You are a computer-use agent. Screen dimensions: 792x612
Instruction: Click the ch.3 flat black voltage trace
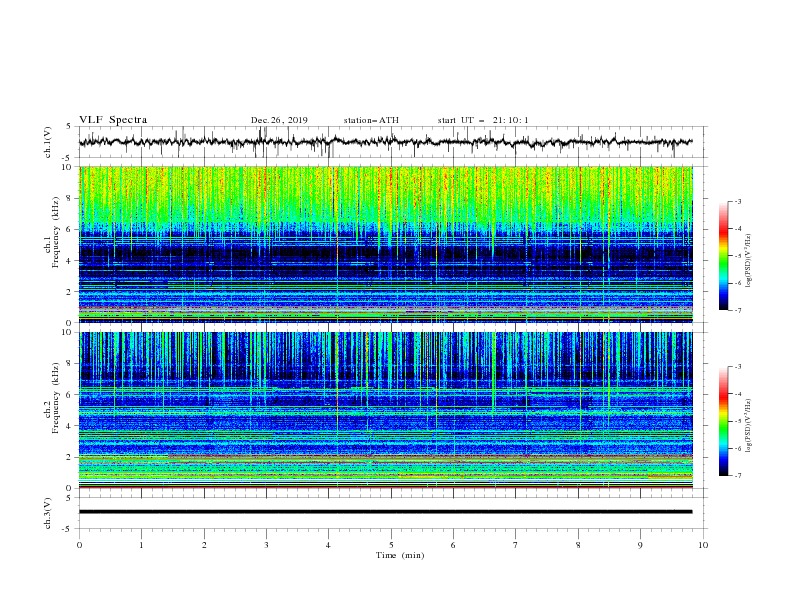point(385,512)
